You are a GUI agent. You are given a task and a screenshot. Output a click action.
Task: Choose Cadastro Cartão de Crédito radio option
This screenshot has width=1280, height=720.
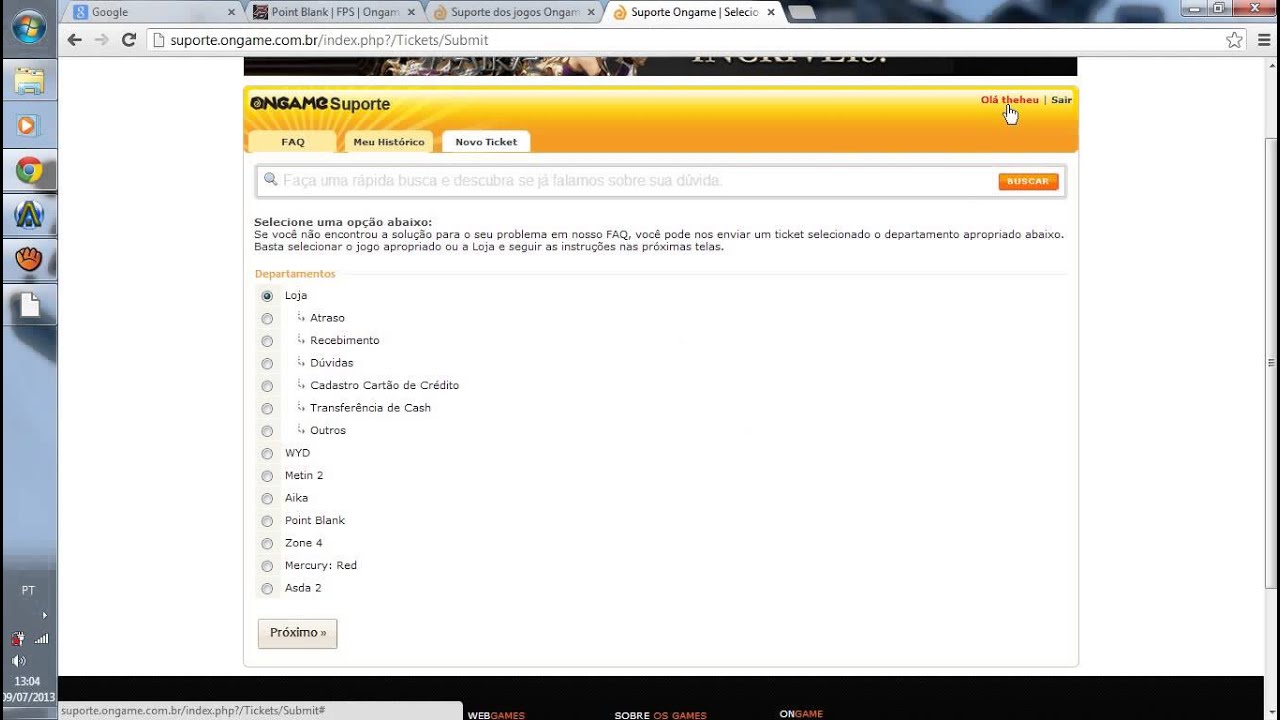coord(267,386)
